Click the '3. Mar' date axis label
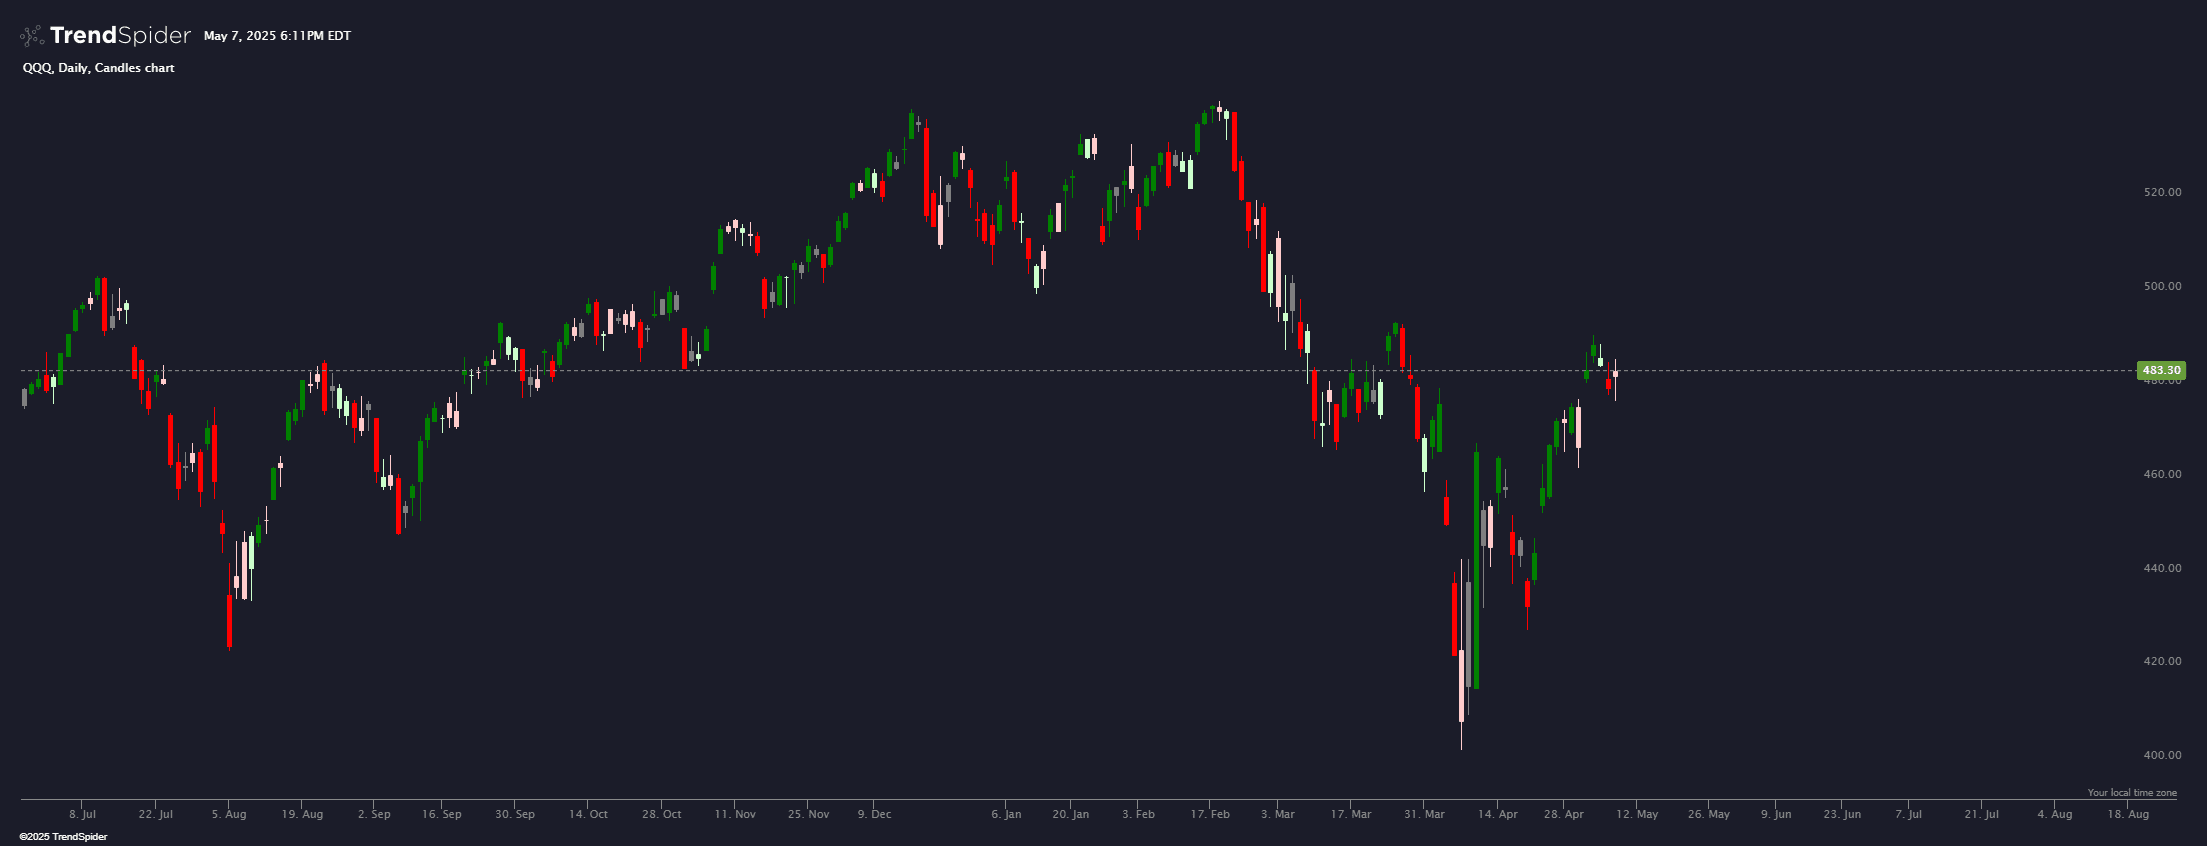Screen dimensions: 2207x846 [1278, 814]
